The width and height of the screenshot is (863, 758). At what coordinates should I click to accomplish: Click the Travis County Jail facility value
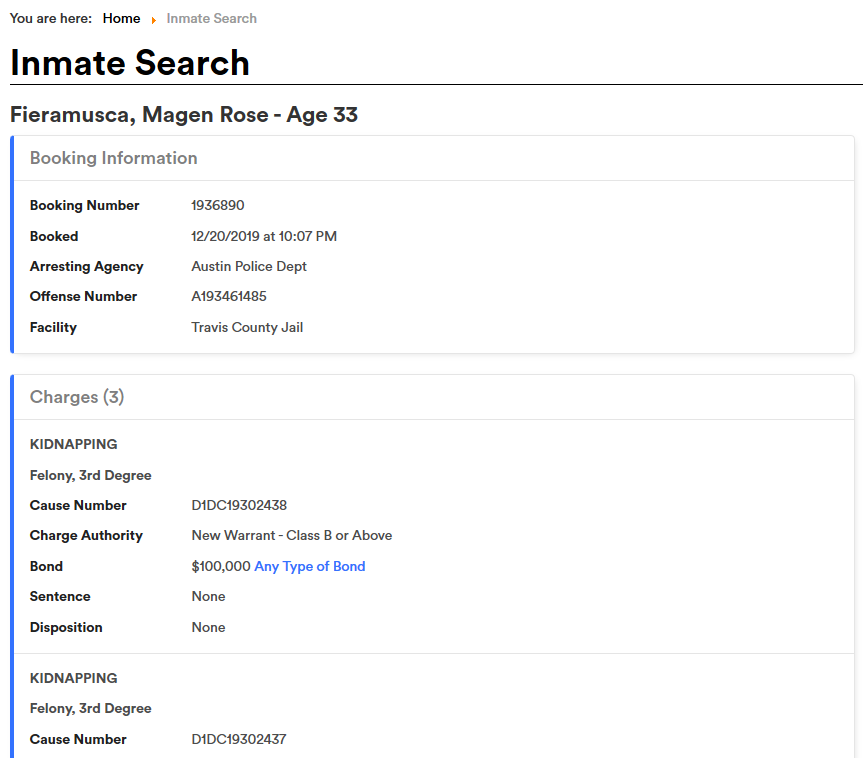click(x=247, y=327)
